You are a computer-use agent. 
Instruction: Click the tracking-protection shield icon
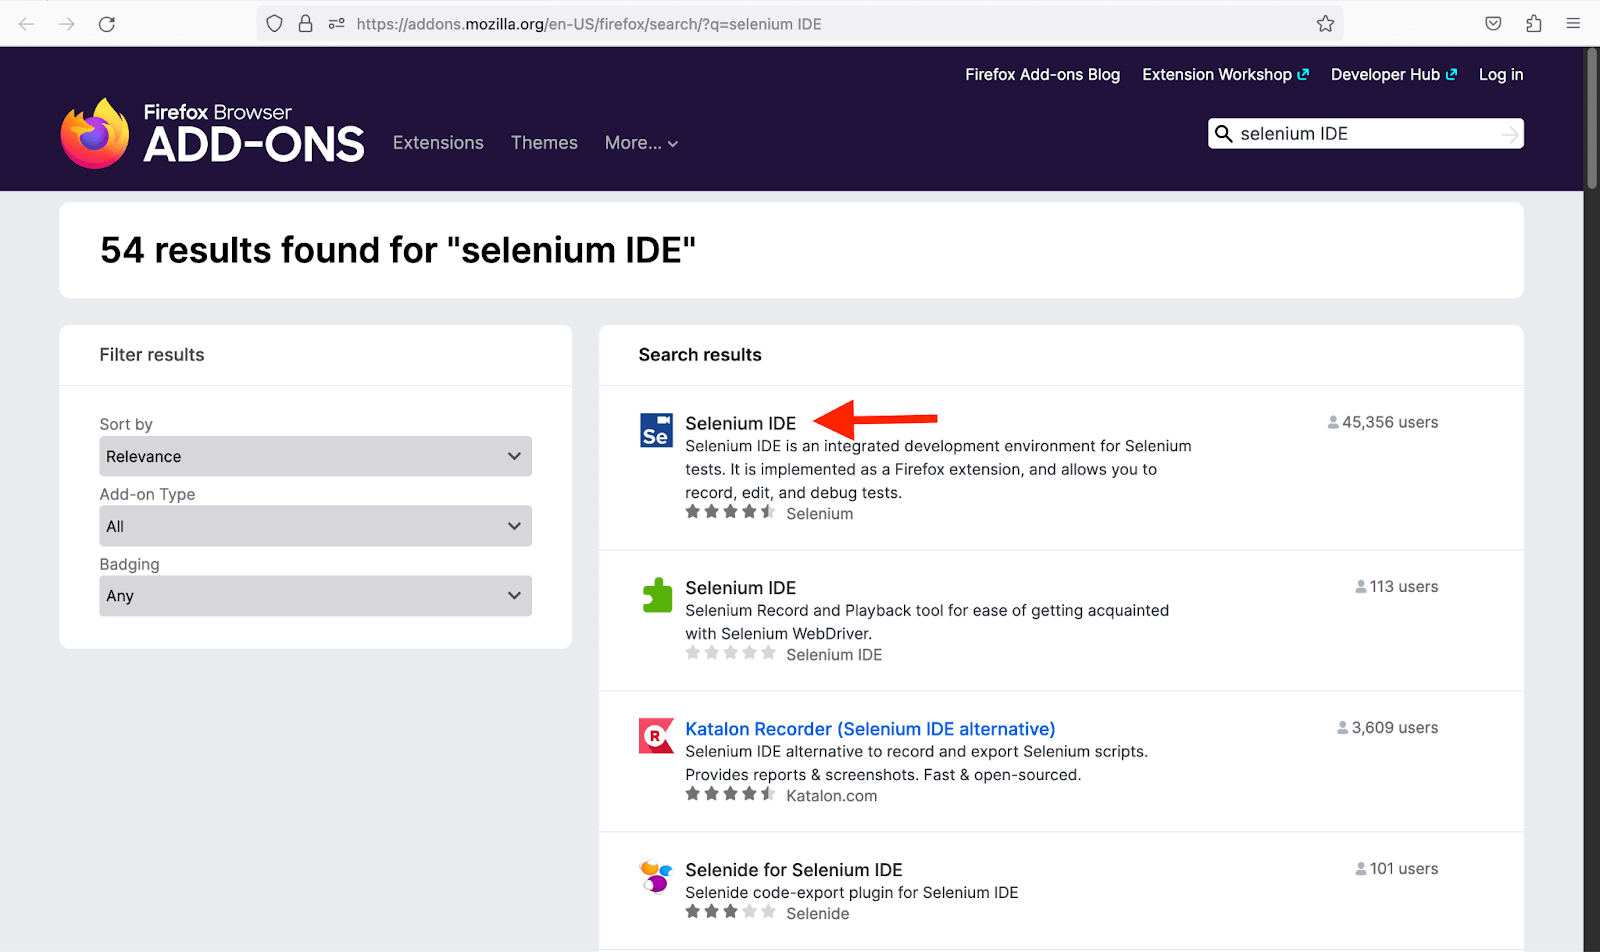[273, 23]
